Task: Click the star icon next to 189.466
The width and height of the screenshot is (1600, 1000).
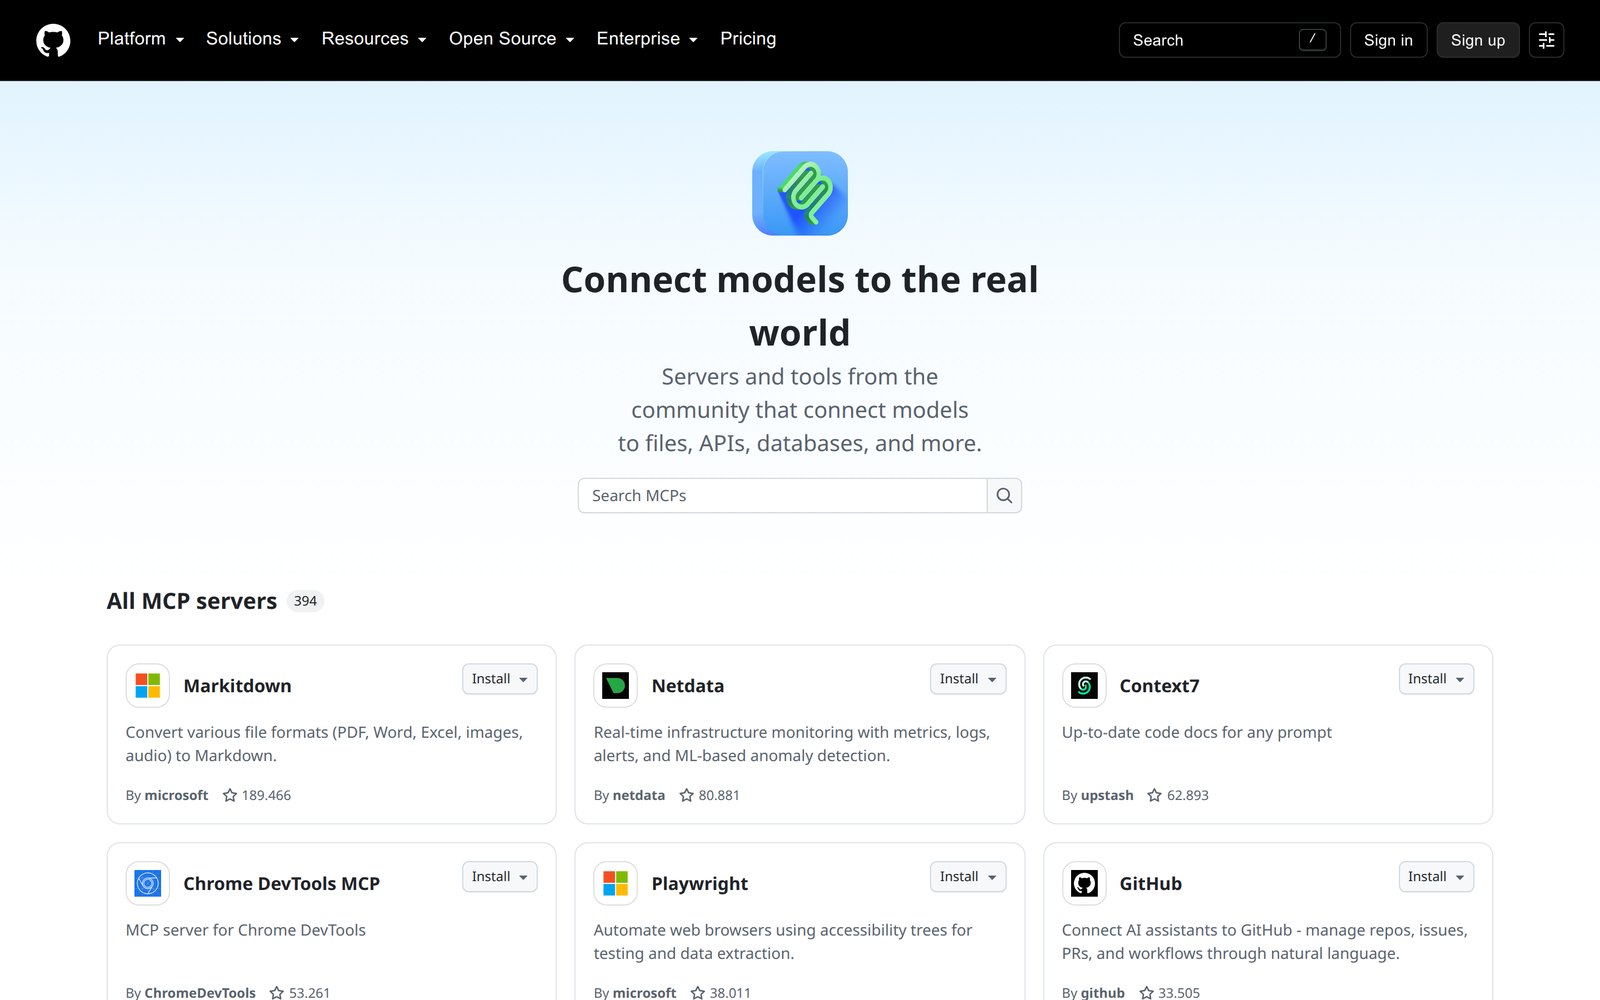Action: tap(230, 795)
